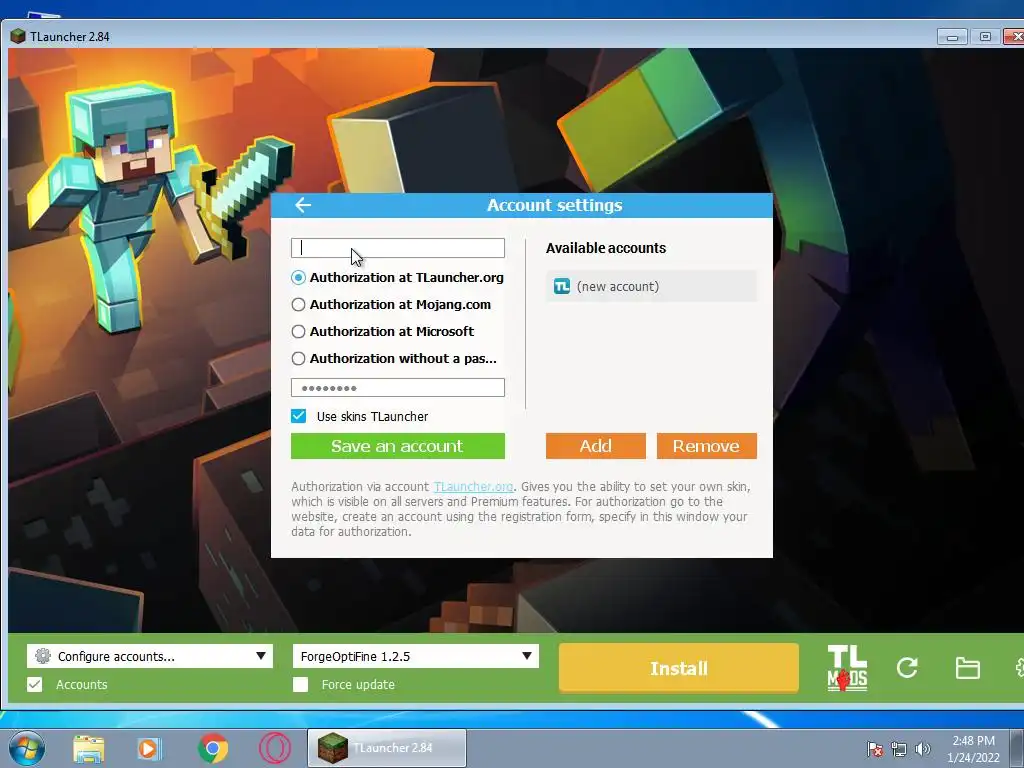Open the Windows Start menu
This screenshot has height=768, width=1024.
(x=27, y=748)
